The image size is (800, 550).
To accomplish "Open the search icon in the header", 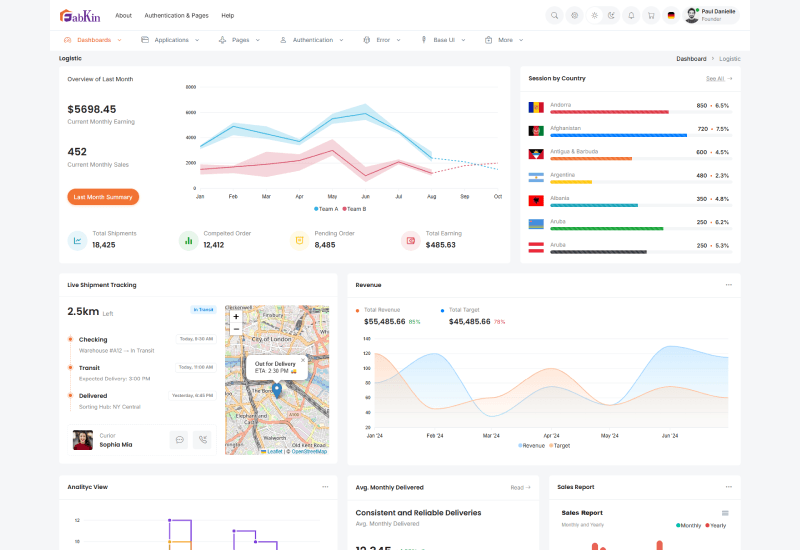I will click(554, 15).
